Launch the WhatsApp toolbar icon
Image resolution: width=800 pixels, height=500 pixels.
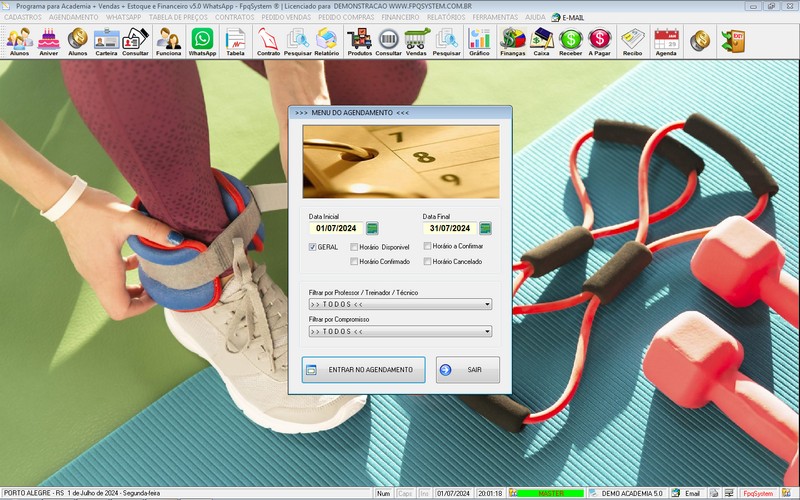203,41
